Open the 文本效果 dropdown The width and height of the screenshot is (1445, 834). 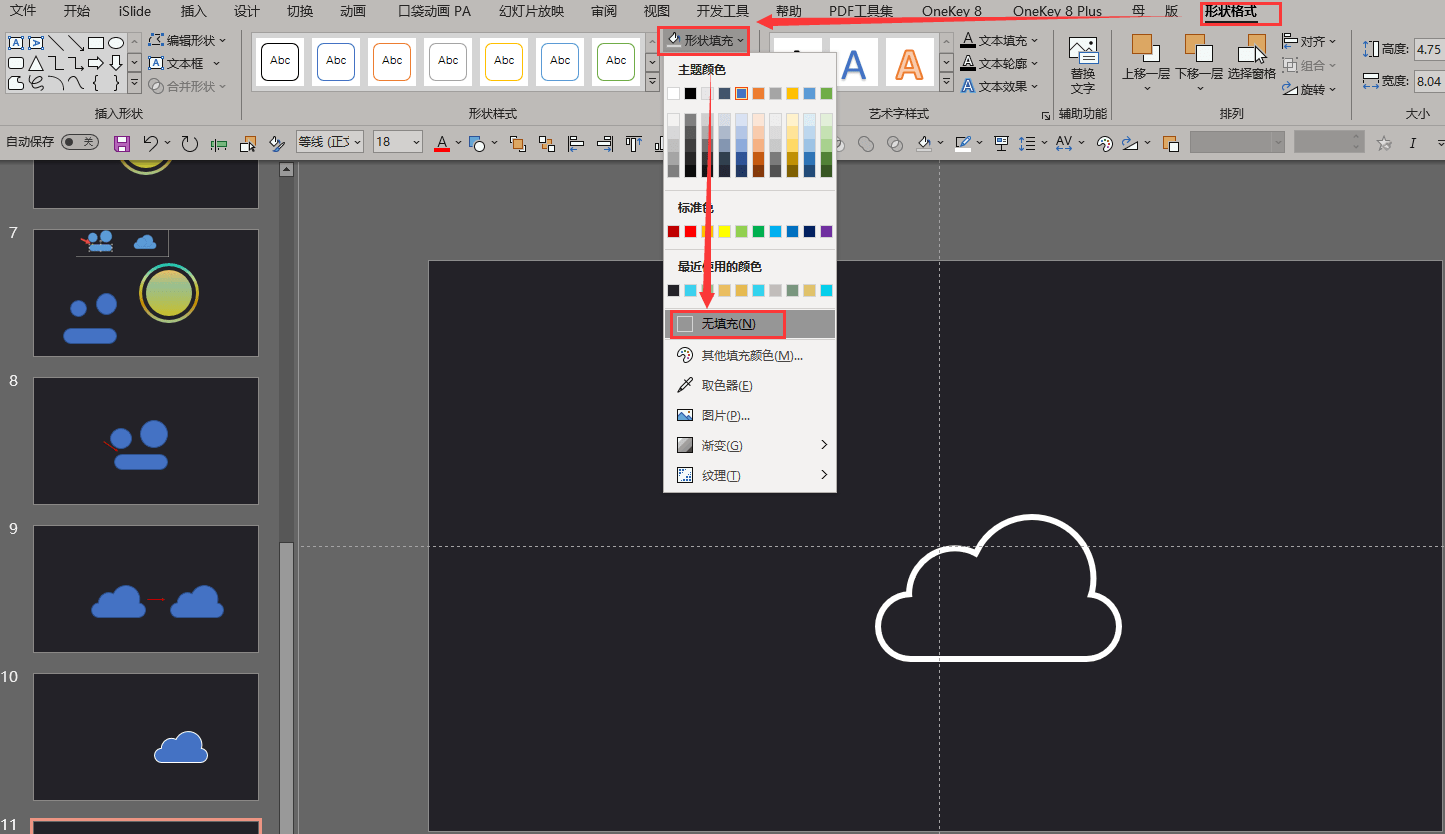click(x=1000, y=86)
